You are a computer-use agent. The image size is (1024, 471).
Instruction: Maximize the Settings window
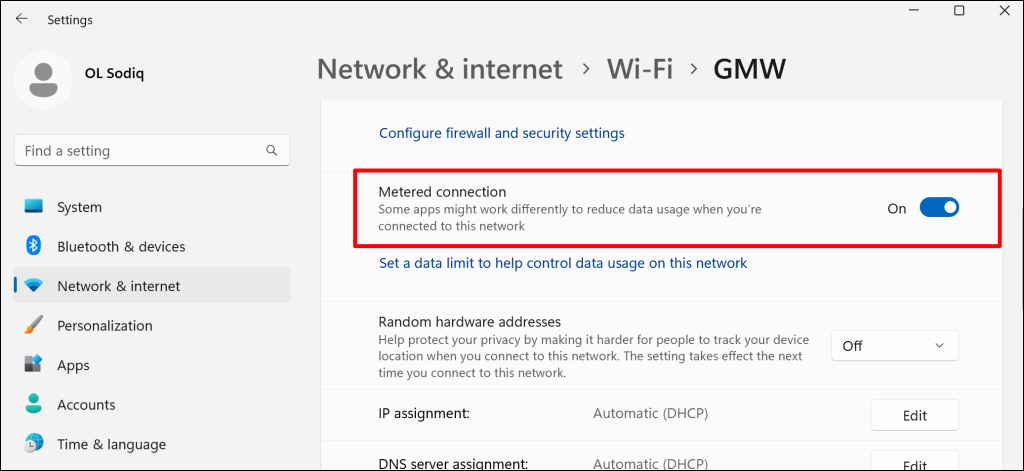tap(959, 11)
